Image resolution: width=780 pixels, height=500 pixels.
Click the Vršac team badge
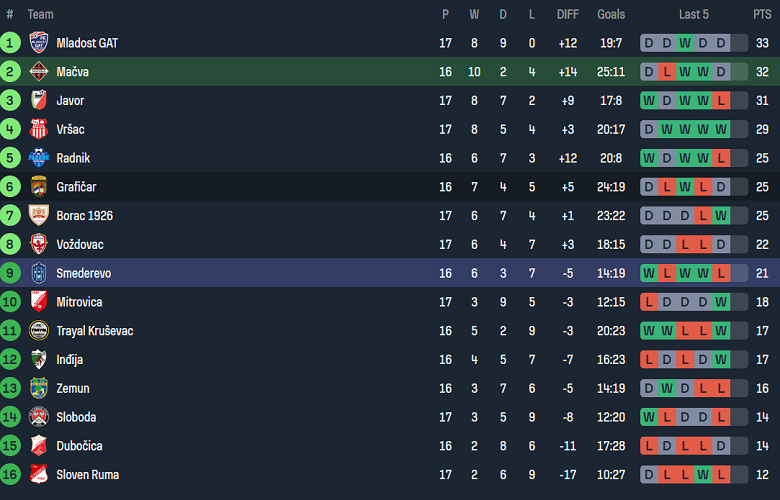(39, 129)
